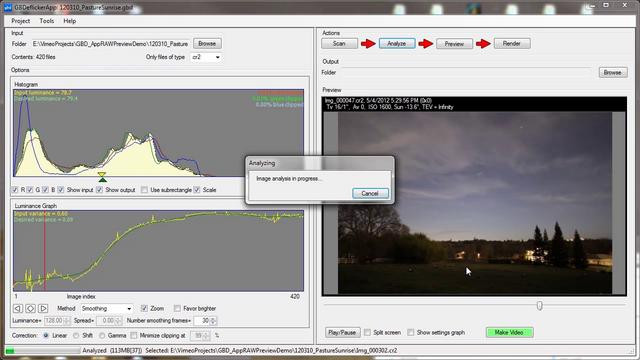The height and width of the screenshot is (360, 640).
Task: Click the Play/Pause button
Action: click(342, 333)
